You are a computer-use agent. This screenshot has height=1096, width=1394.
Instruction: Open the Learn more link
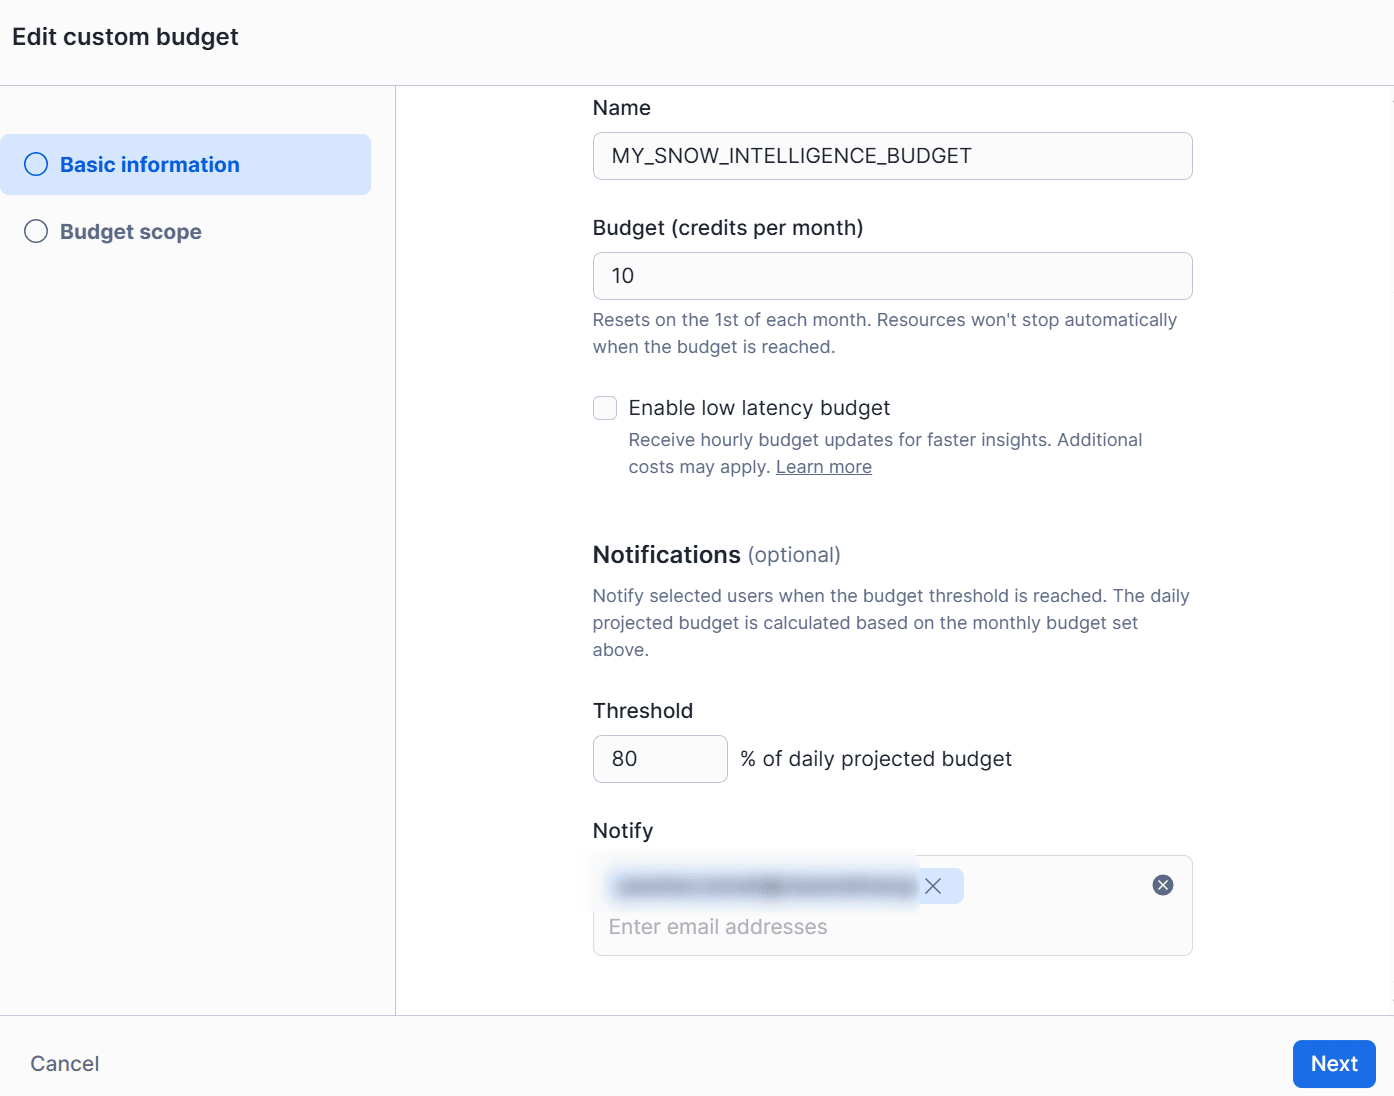(x=823, y=467)
